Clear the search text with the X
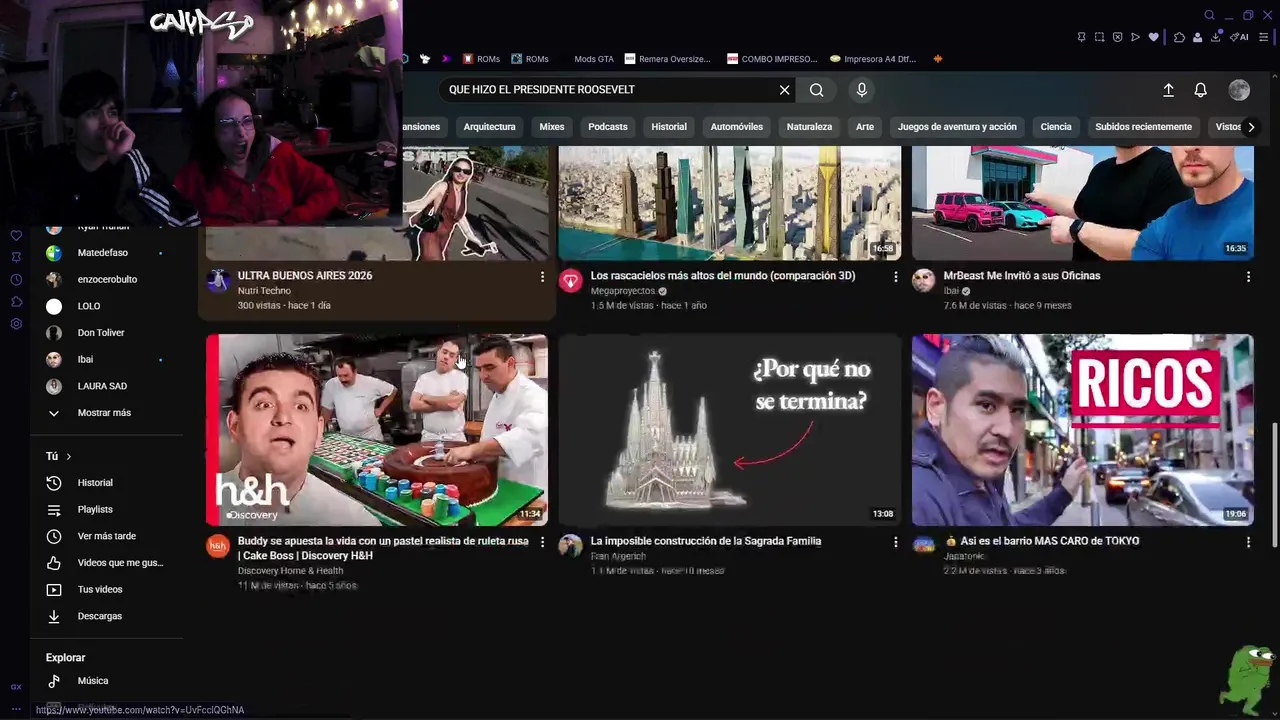Image resolution: width=1280 pixels, height=720 pixels. (785, 90)
